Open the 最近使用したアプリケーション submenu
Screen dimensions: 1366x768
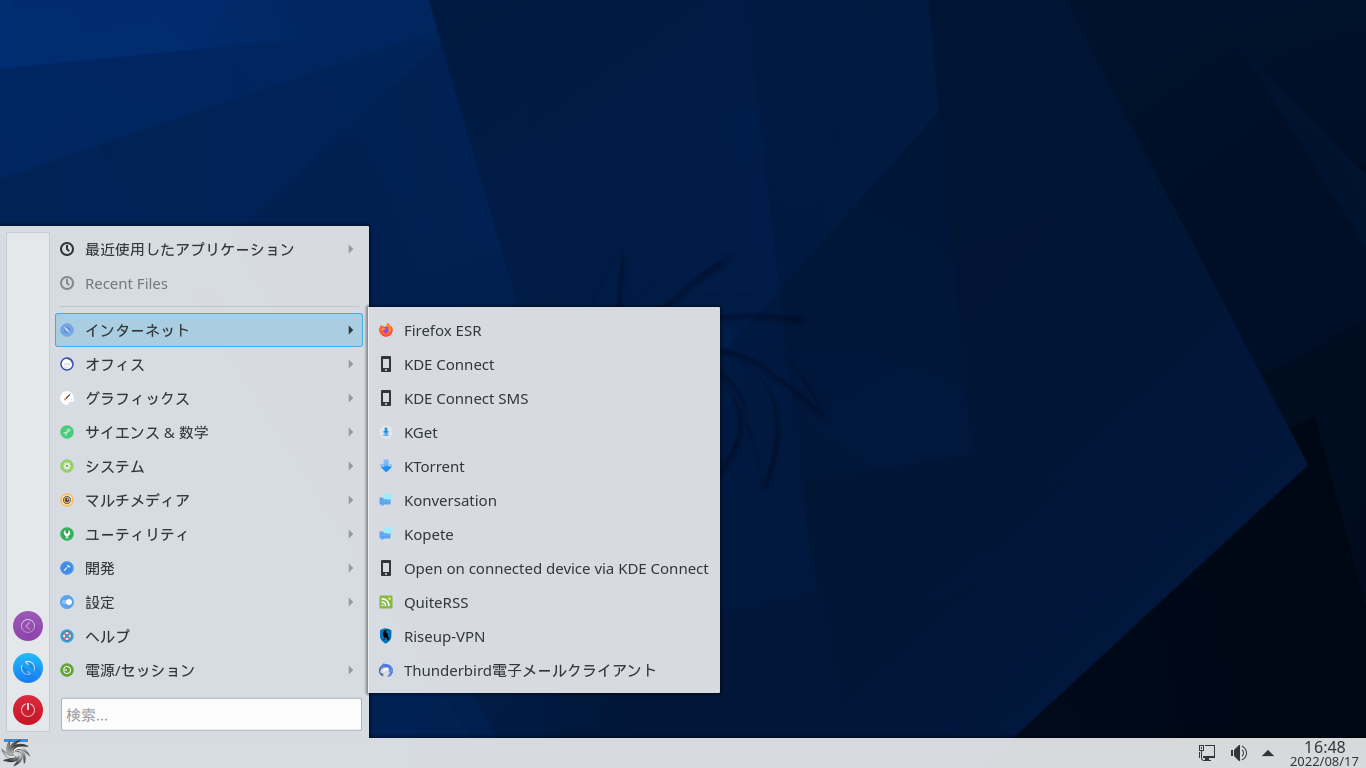(209, 249)
